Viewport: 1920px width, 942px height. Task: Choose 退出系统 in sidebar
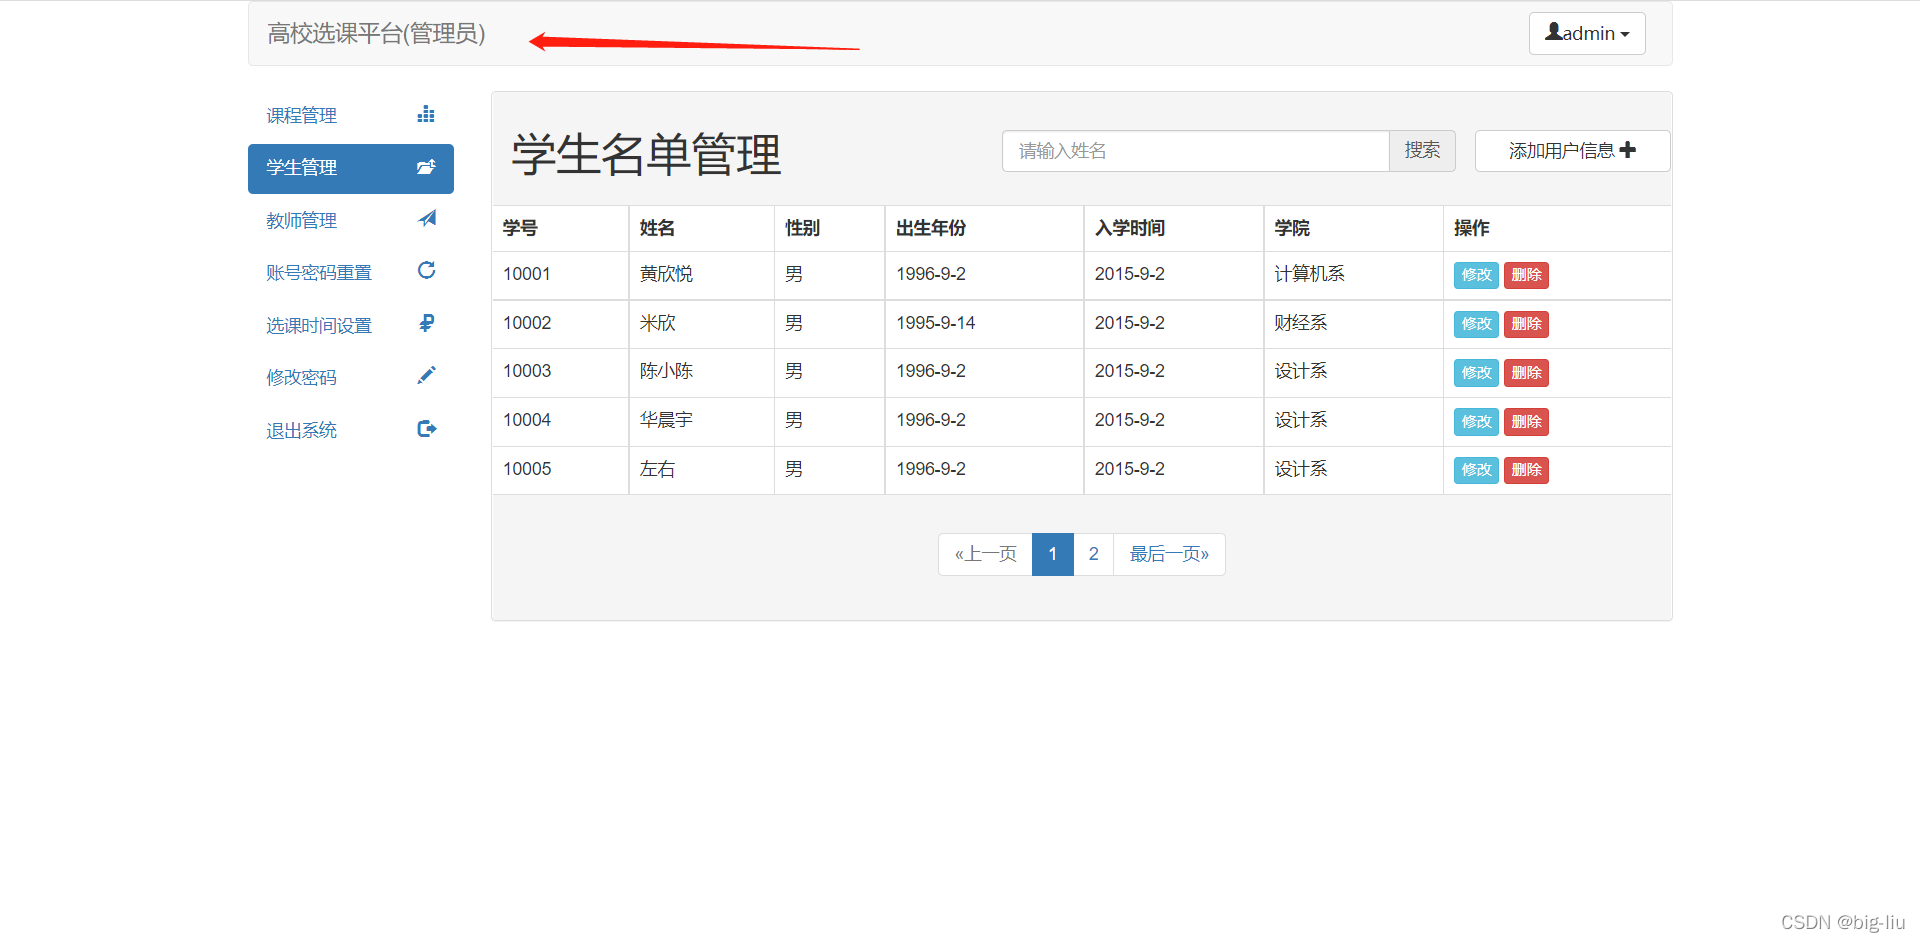click(x=350, y=430)
